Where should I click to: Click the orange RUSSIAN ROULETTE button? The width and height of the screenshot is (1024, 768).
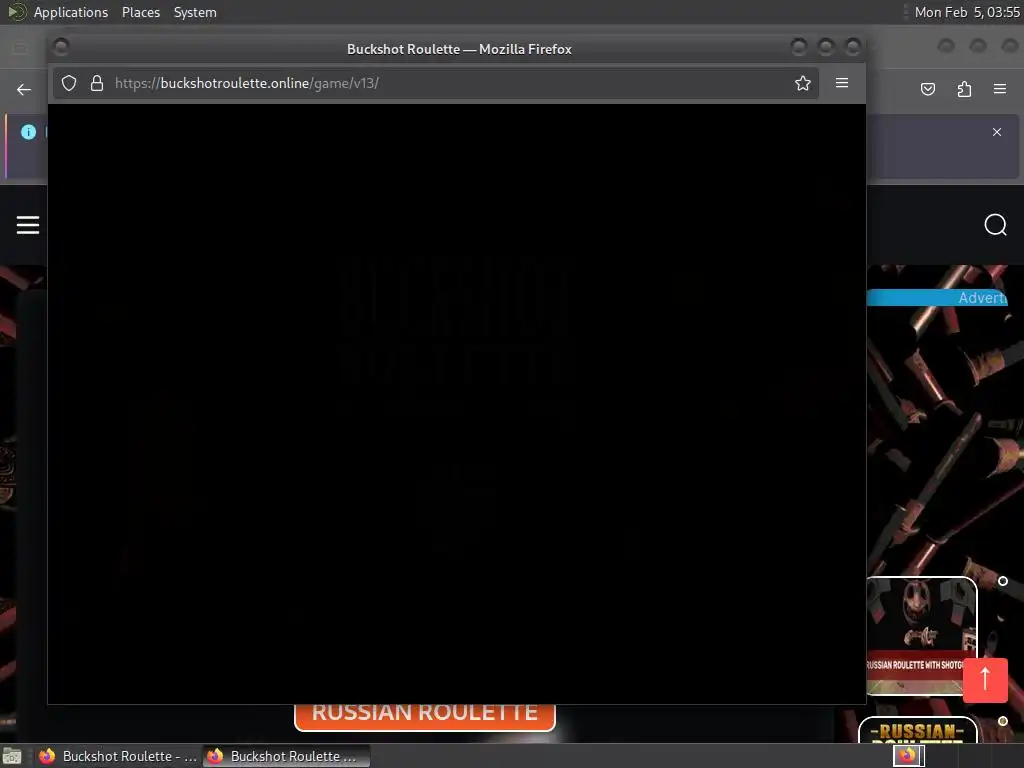coord(424,717)
